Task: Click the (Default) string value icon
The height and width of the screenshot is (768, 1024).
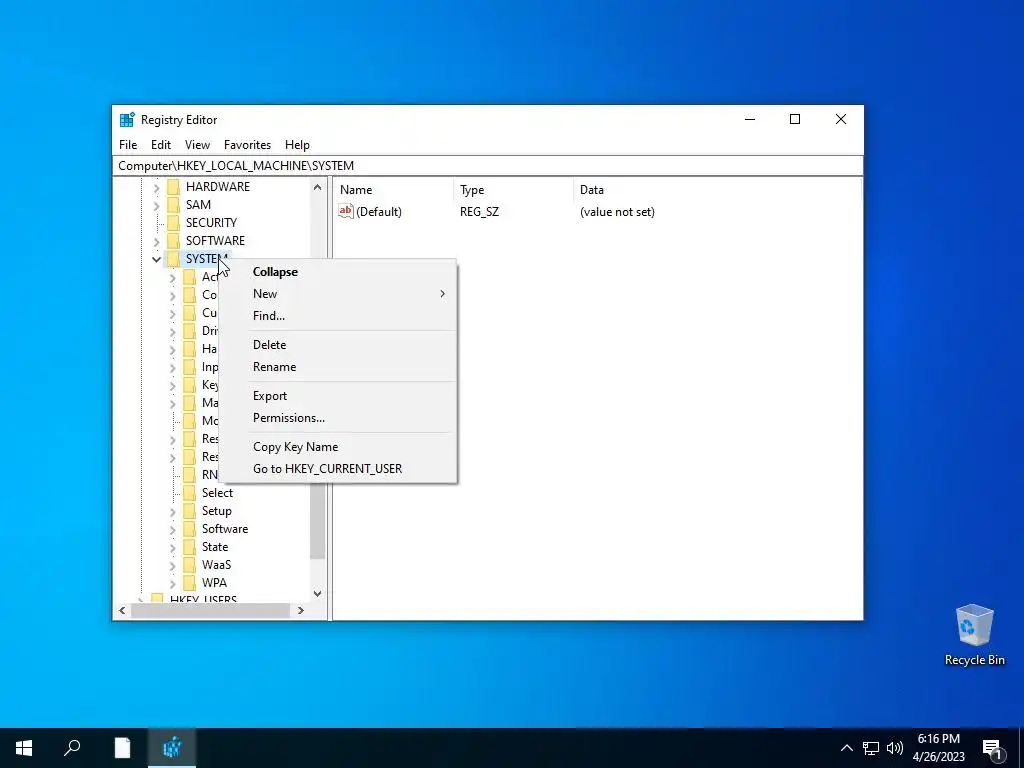Action: pyautogui.click(x=345, y=211)
